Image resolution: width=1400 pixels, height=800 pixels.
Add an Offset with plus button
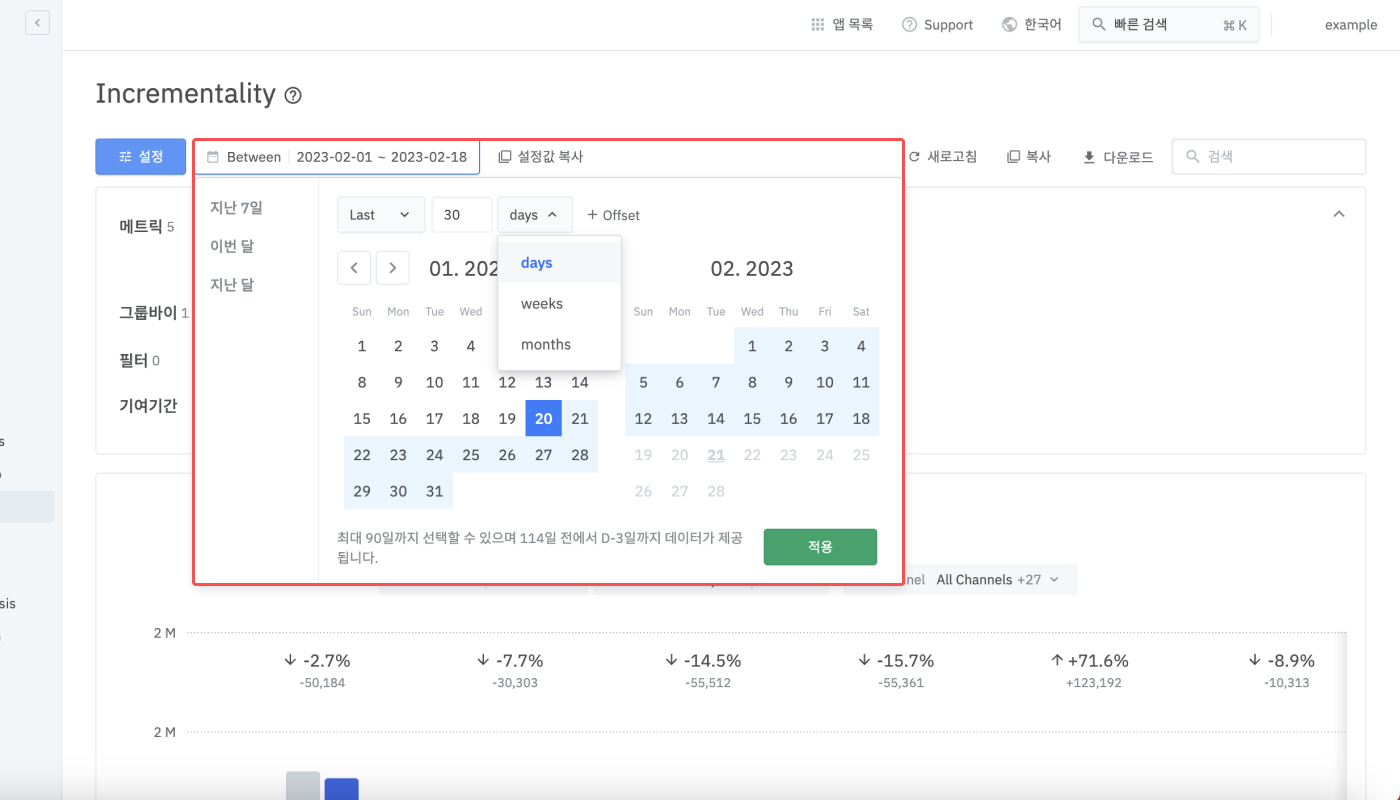(613, 215)
